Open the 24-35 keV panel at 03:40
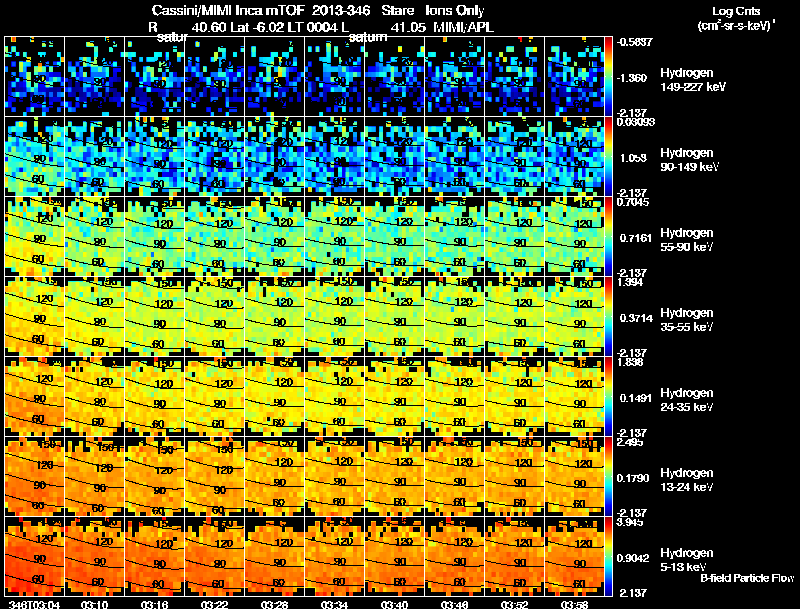The height and width of the screenshot is (609, 800). (394, 396)
